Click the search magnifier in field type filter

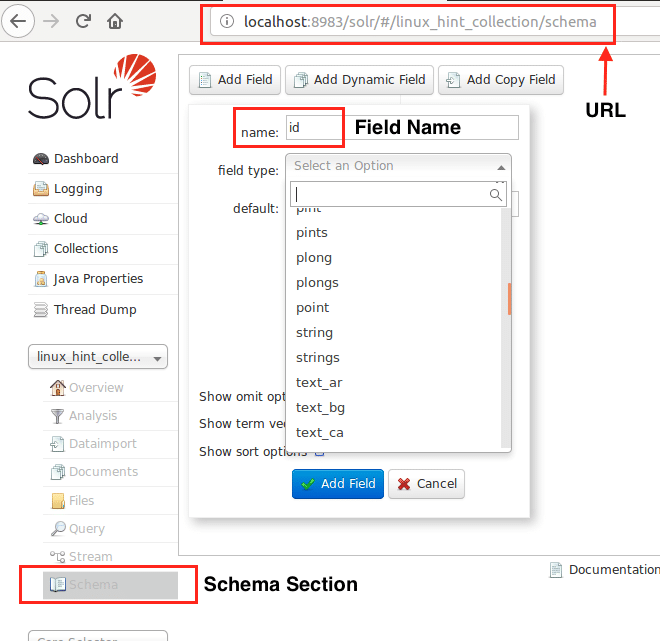[x=496, y=194]
